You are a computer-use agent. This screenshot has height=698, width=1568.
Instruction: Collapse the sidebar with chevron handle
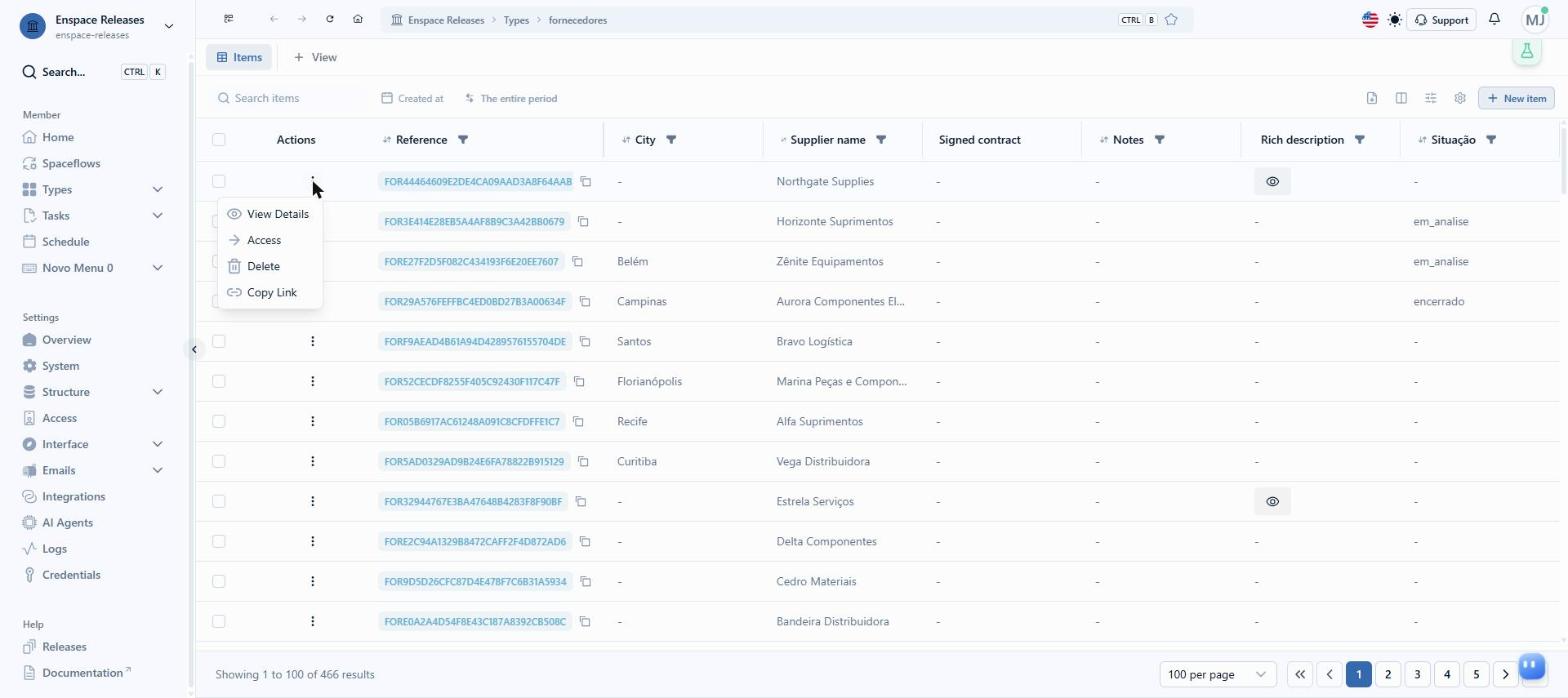coord(194,349)
